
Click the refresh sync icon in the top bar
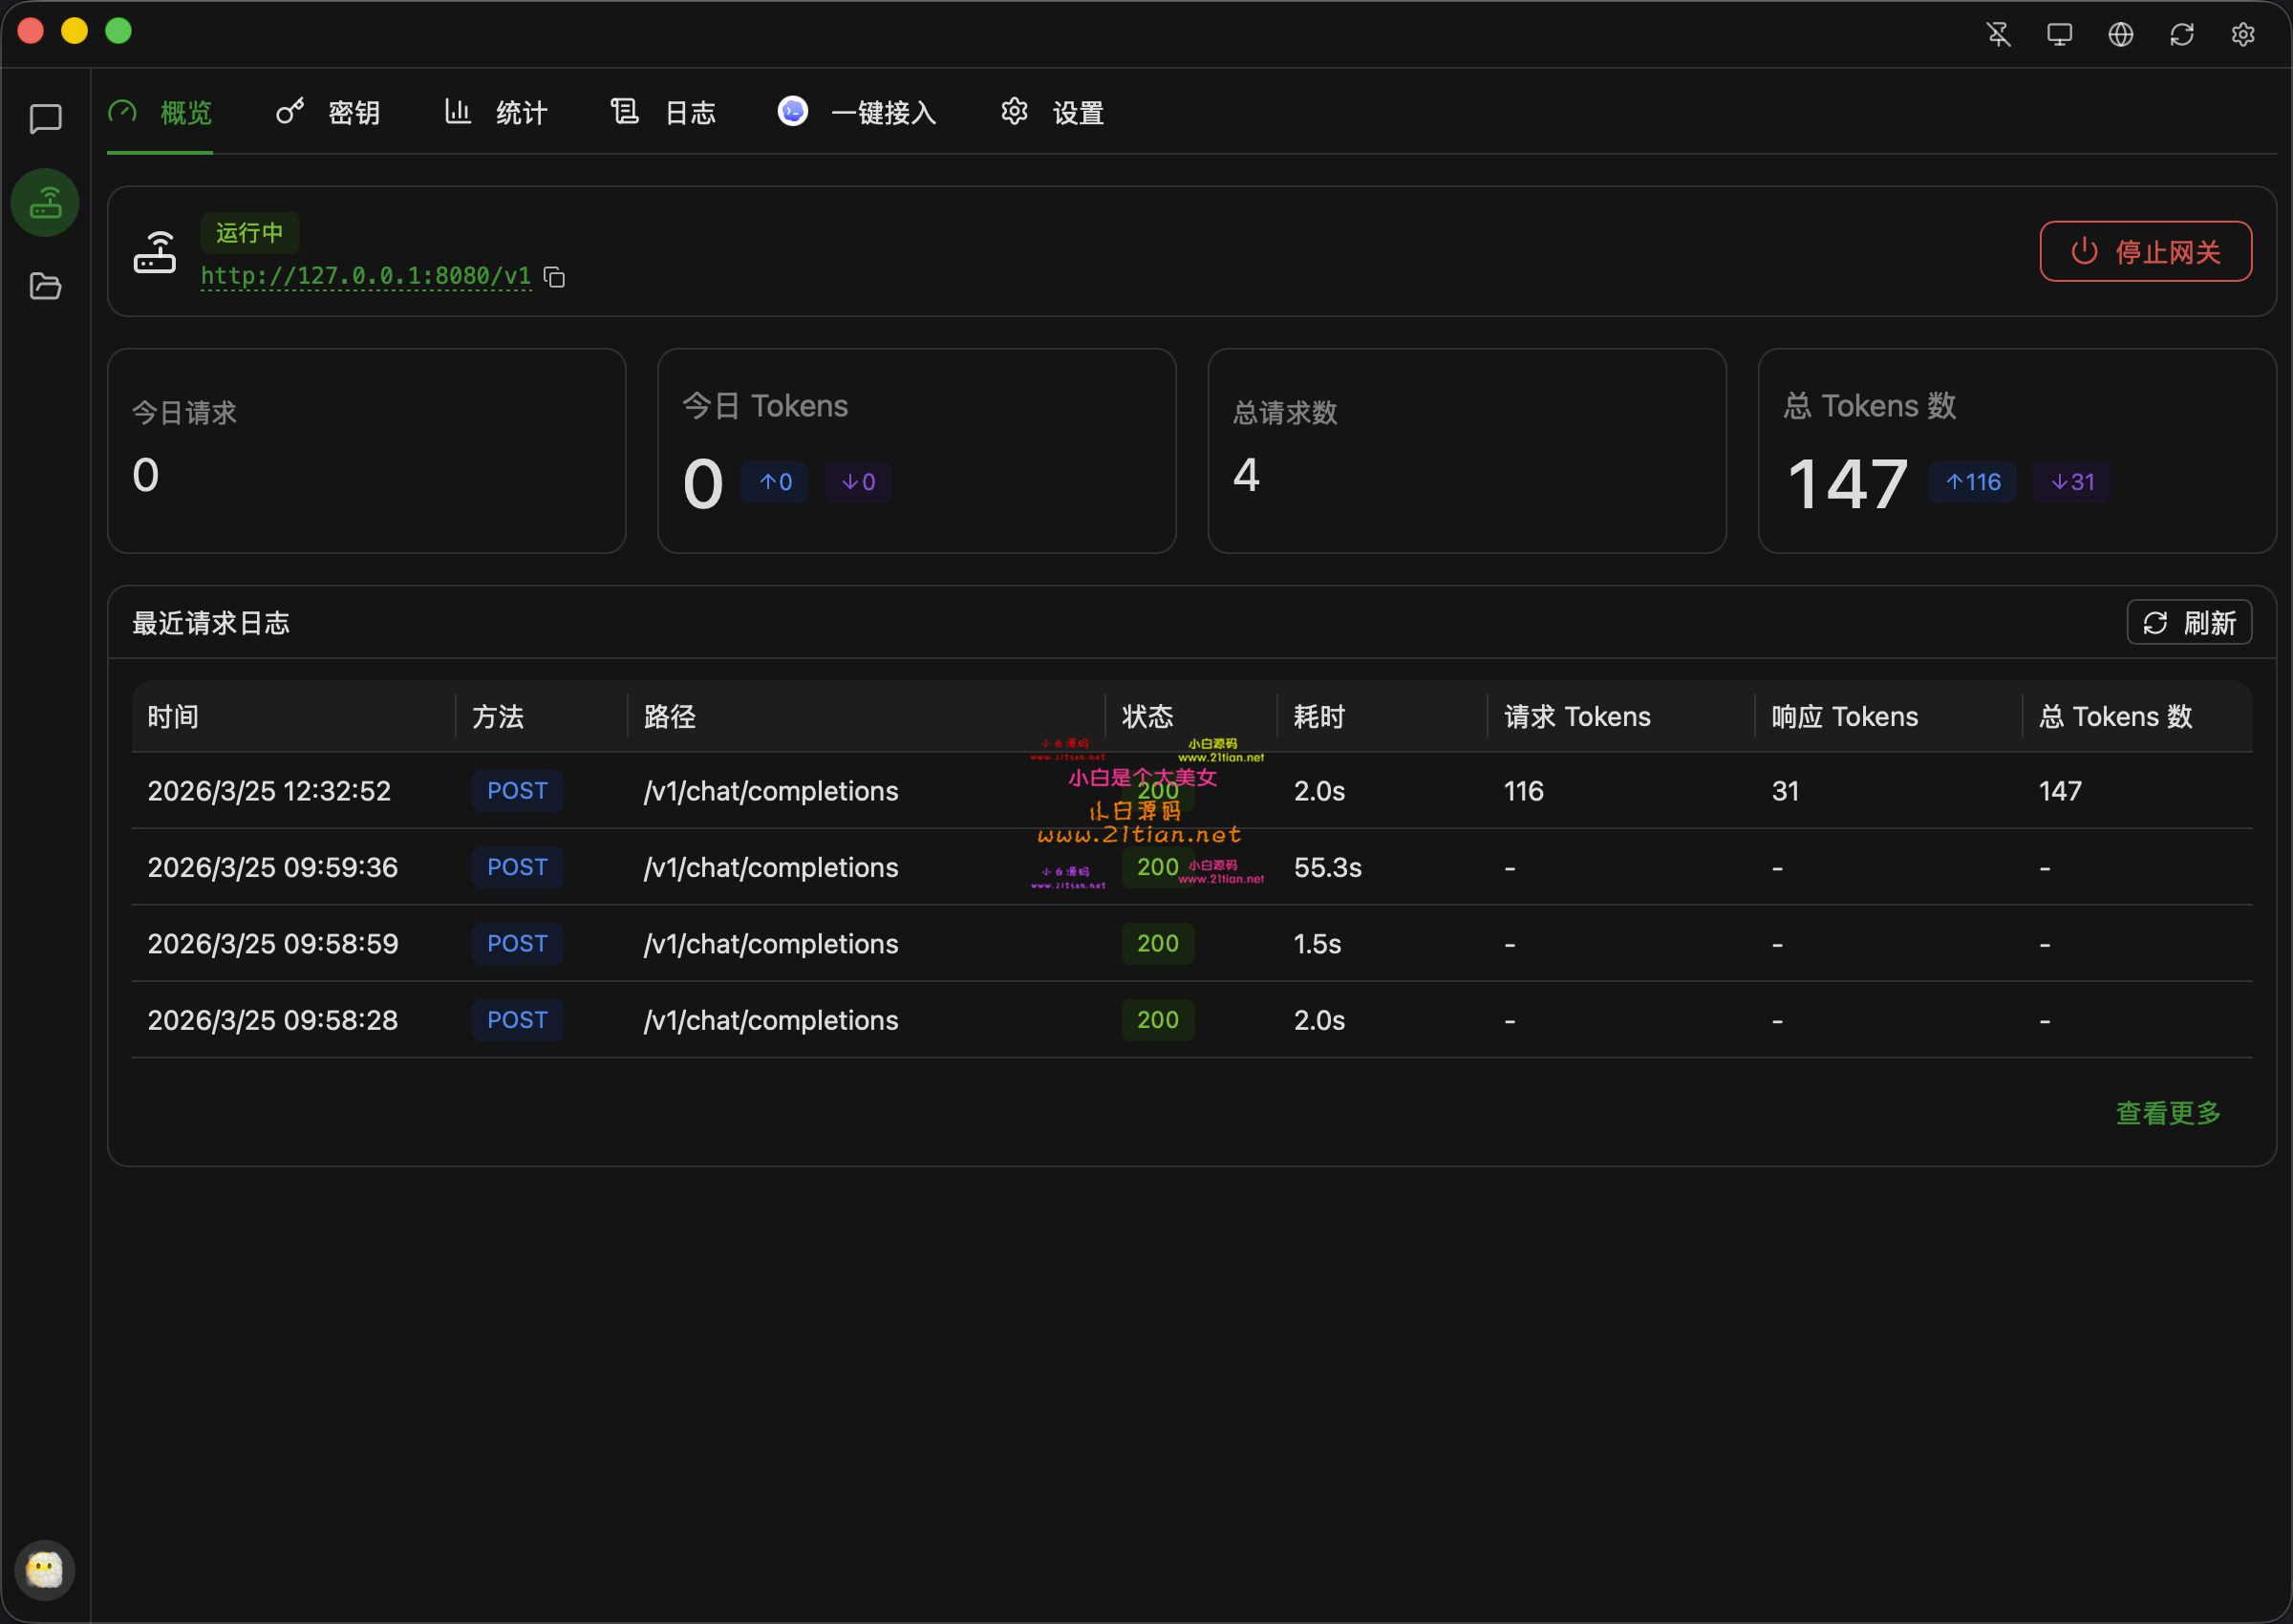point(2181,34)
